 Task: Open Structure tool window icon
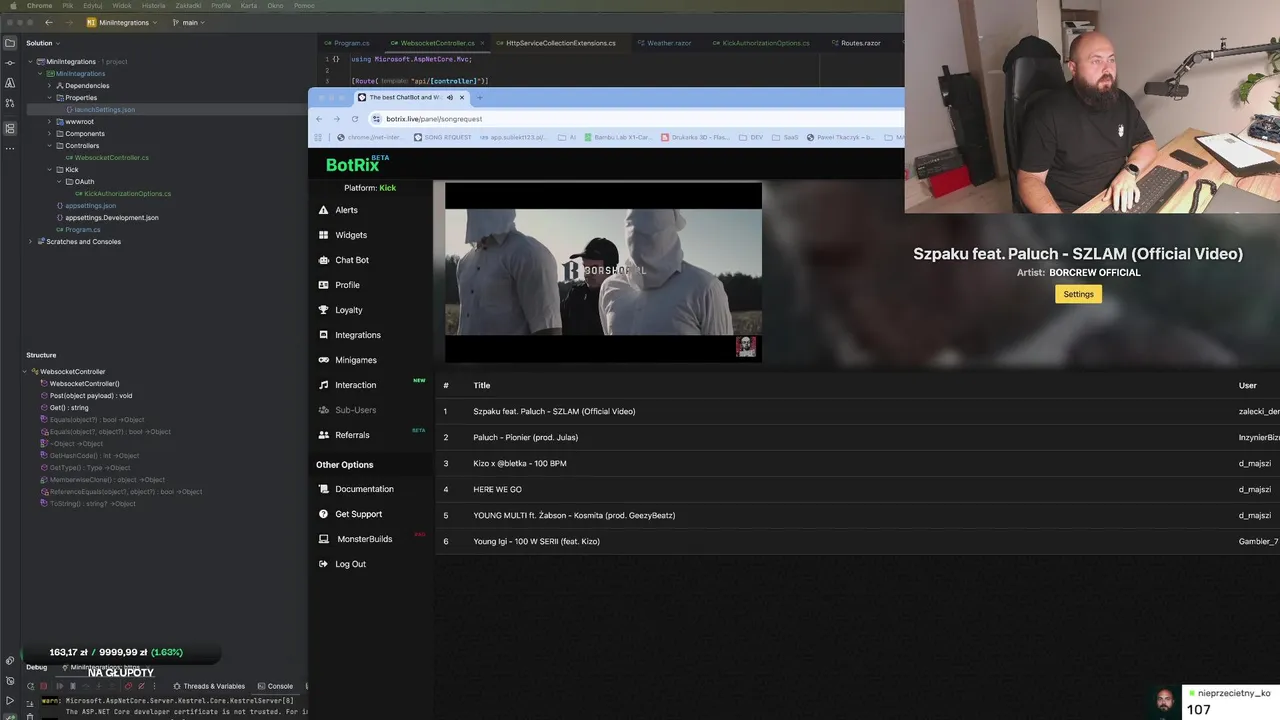pos(10,128)
